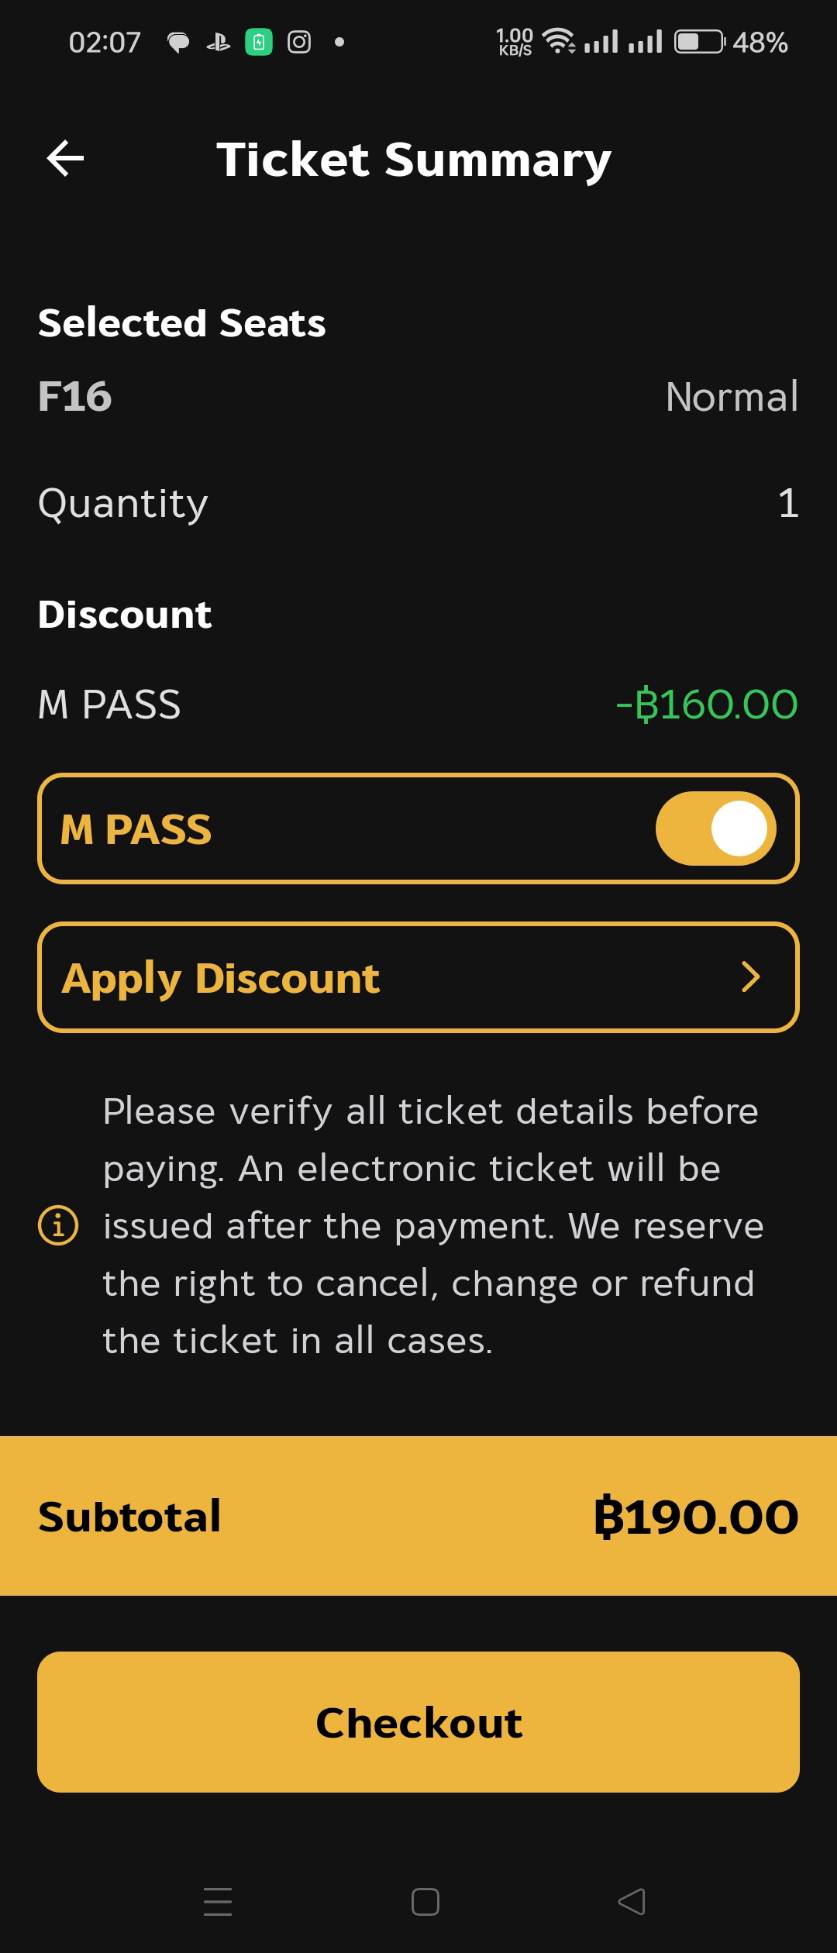Image resolution: width=837 pixels, height=1953 pixels.
Task: Open the Apply Discount option
Action: pyautogui.click(x=418, y=977)
